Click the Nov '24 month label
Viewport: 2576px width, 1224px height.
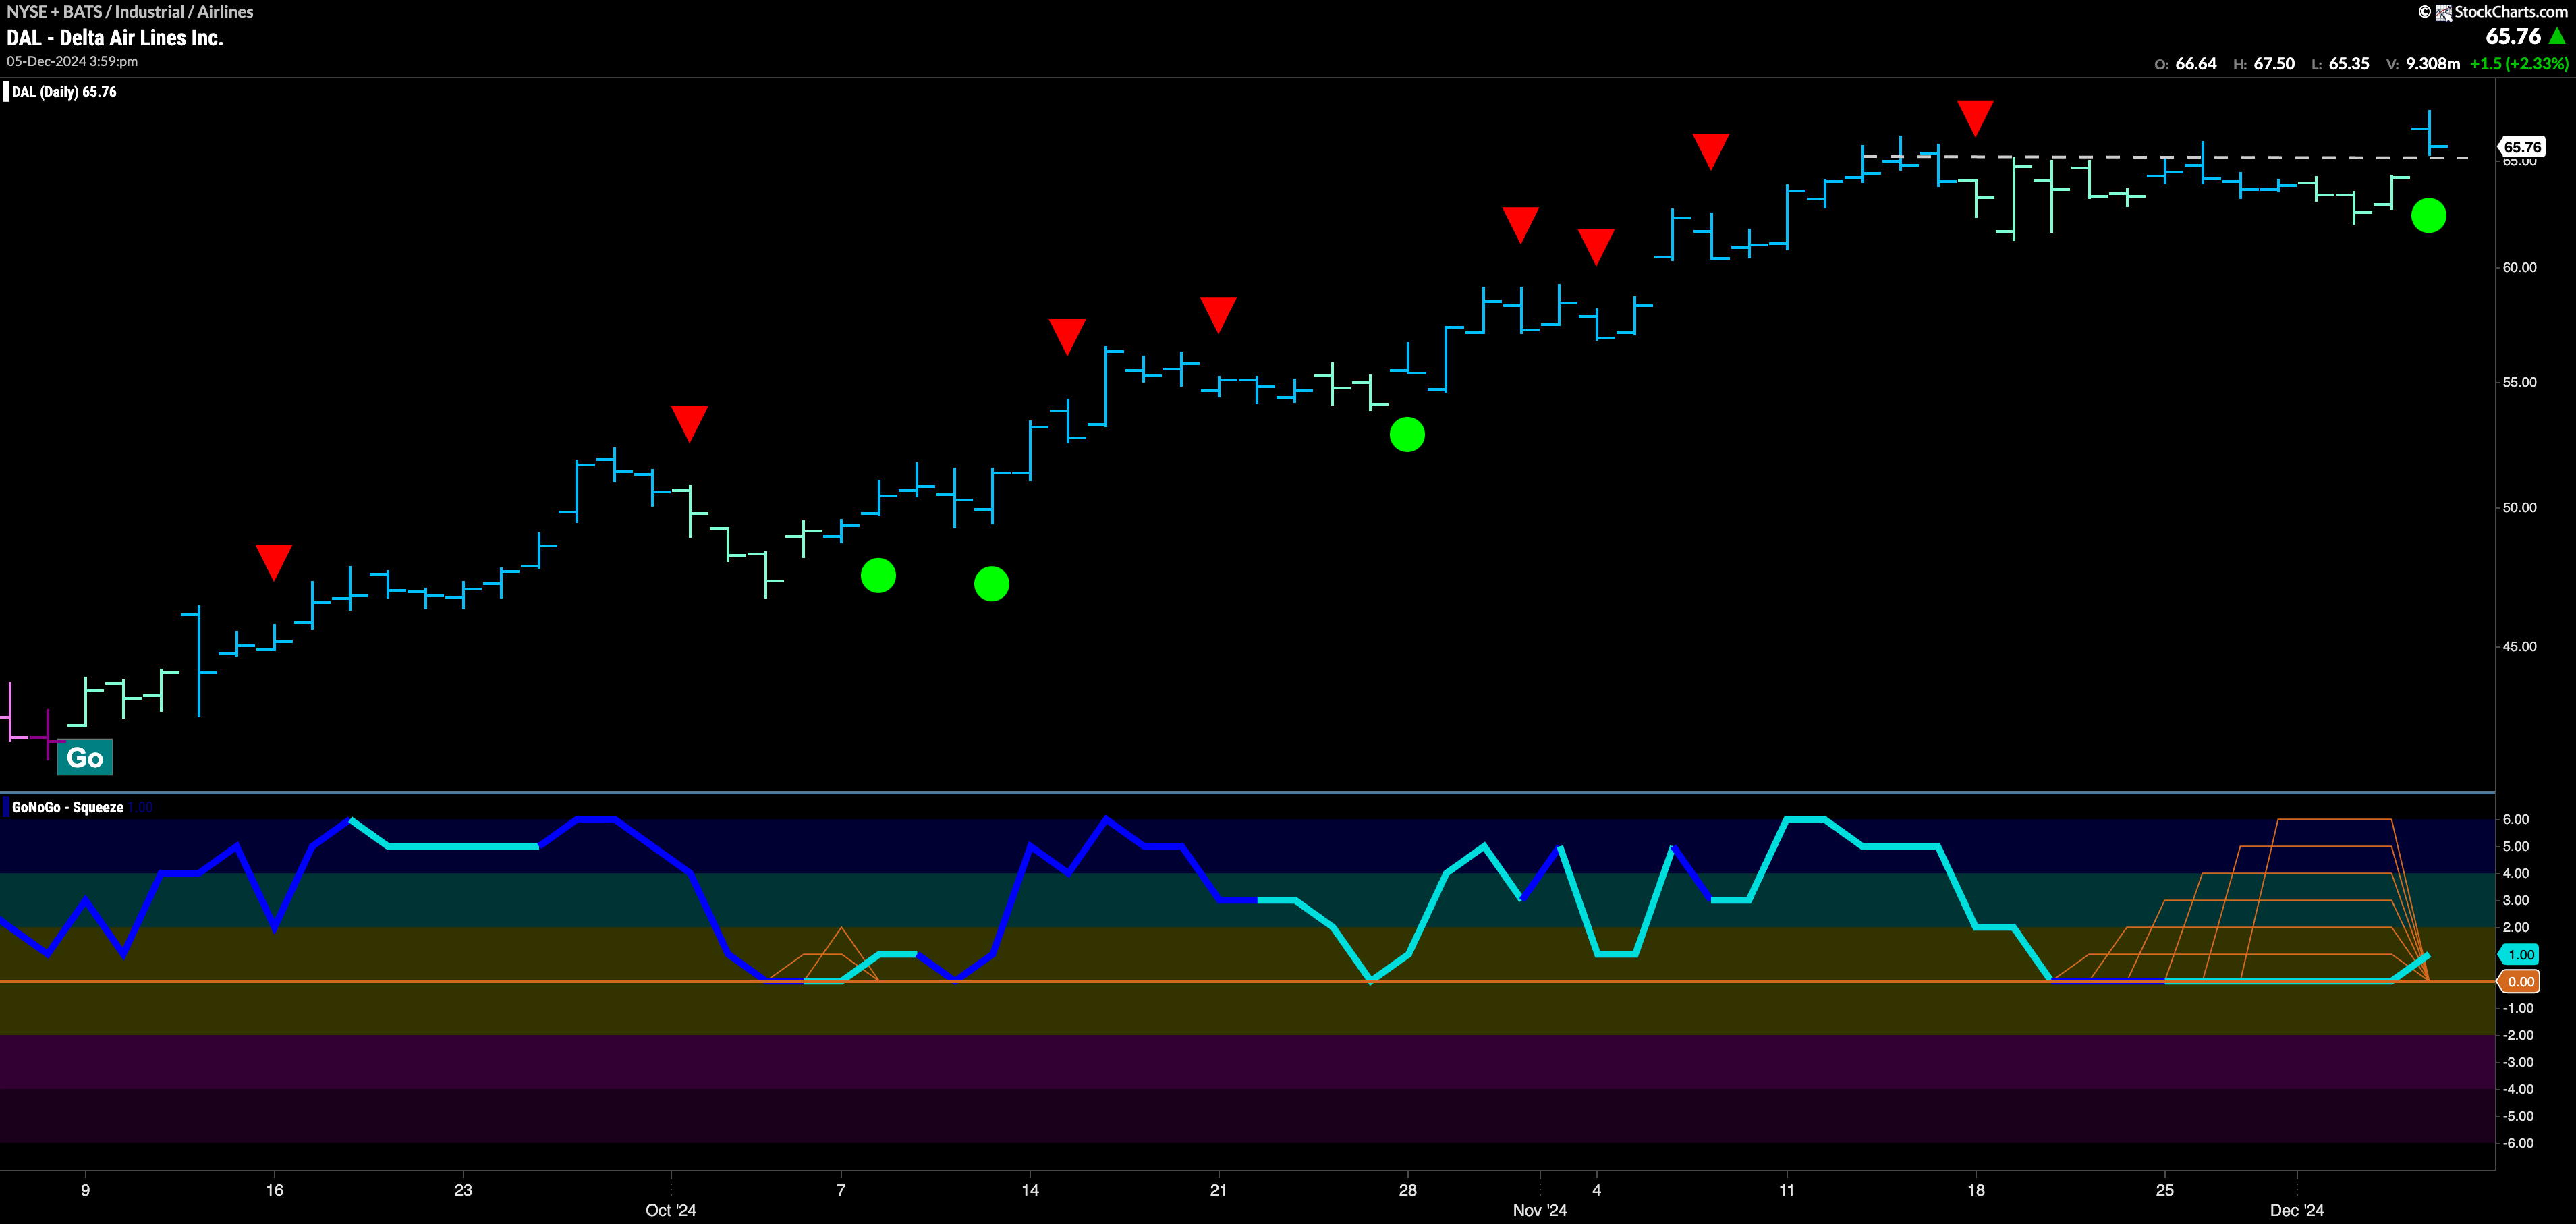pyautogui.click(x=1540, y=1210)
